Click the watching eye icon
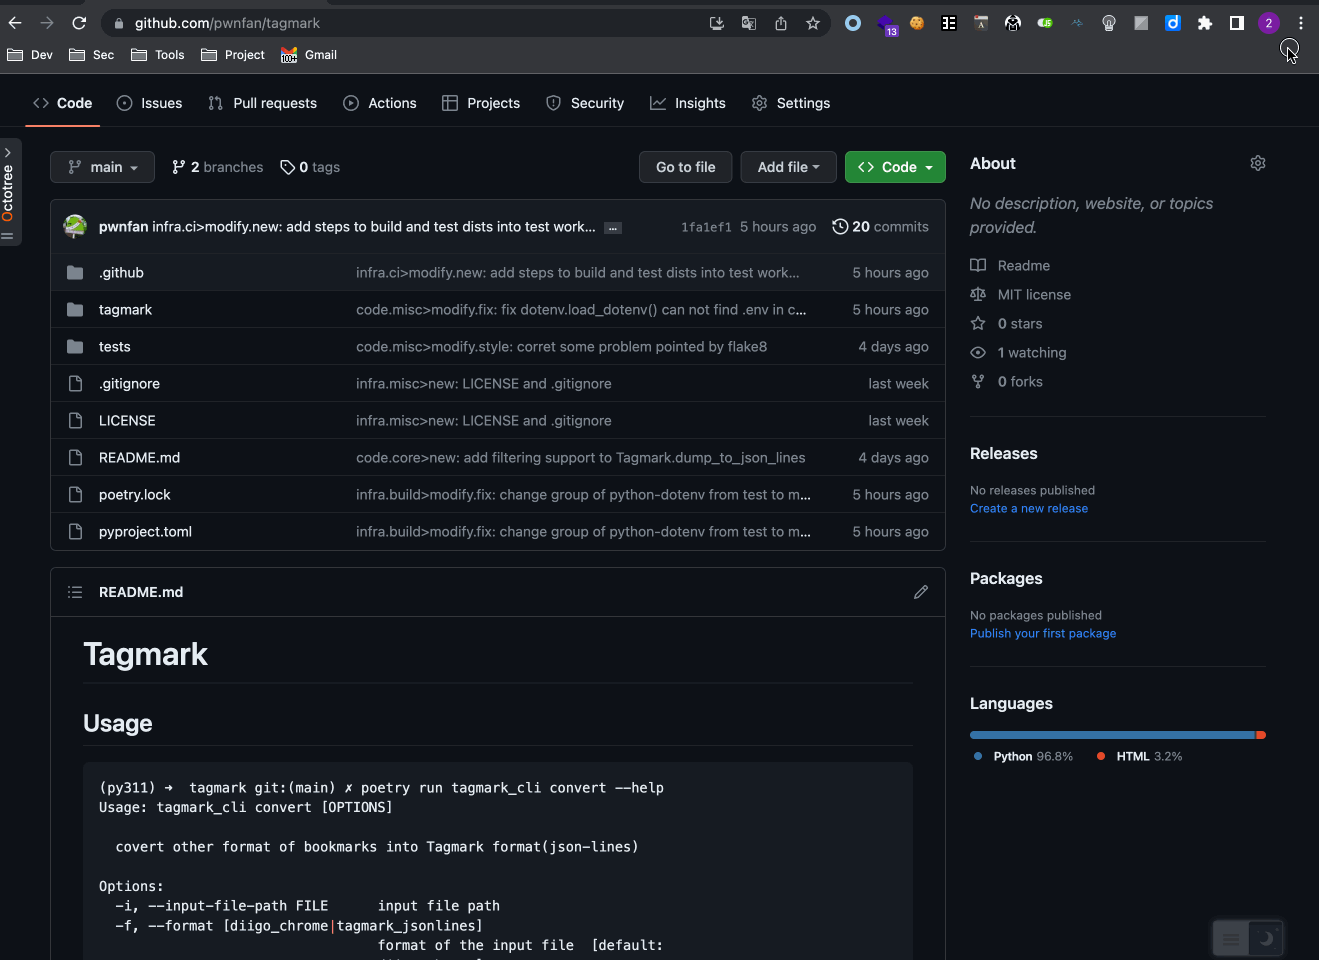1319x960 pixels. pos(977,352)
